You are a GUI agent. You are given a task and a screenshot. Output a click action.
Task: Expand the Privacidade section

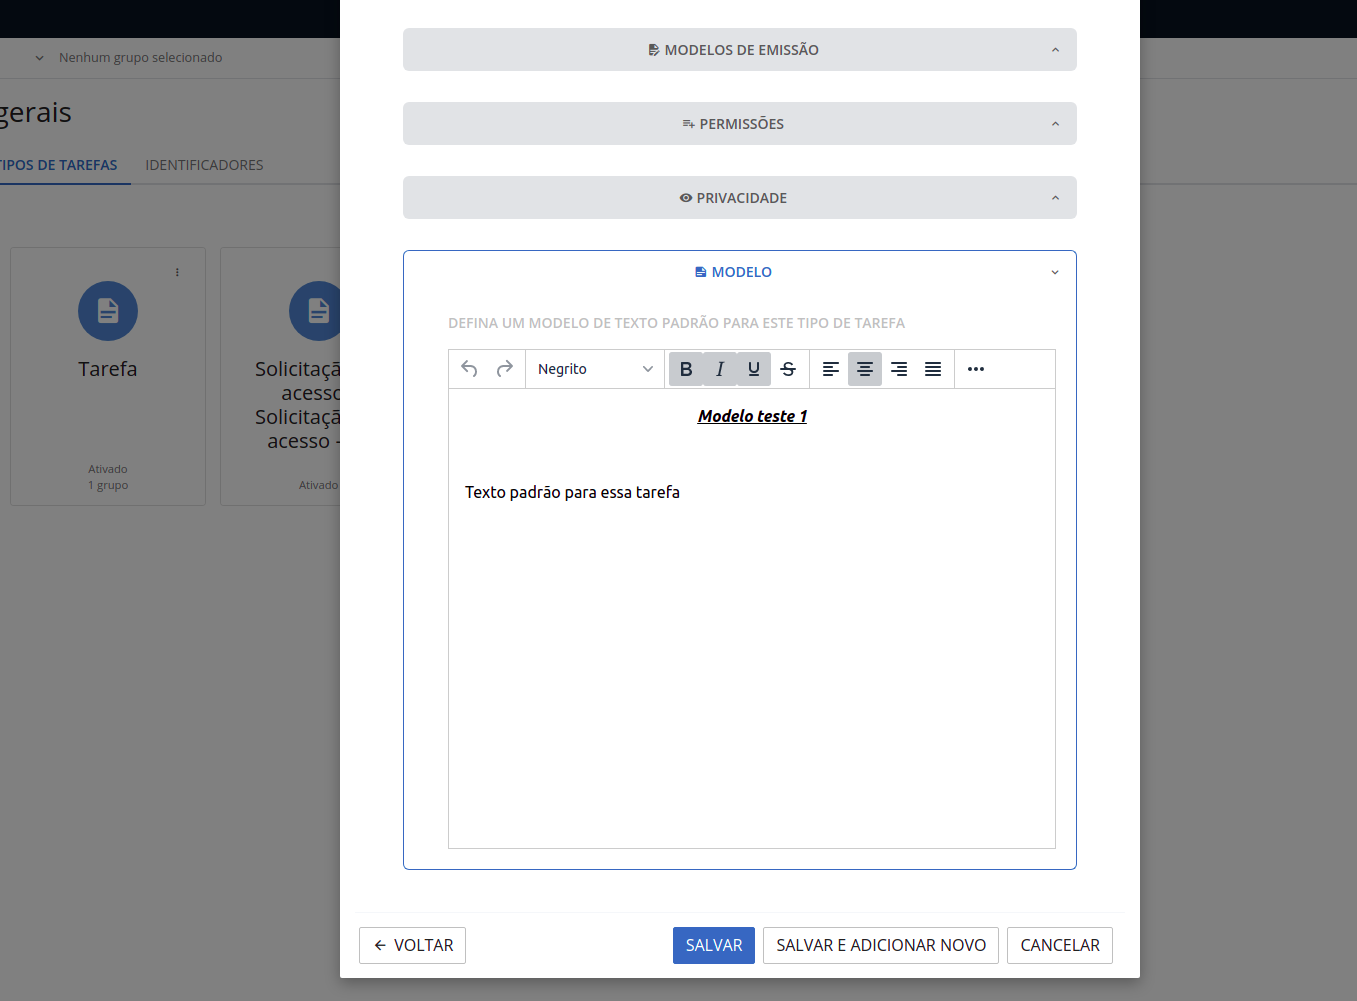coord(739,198)
